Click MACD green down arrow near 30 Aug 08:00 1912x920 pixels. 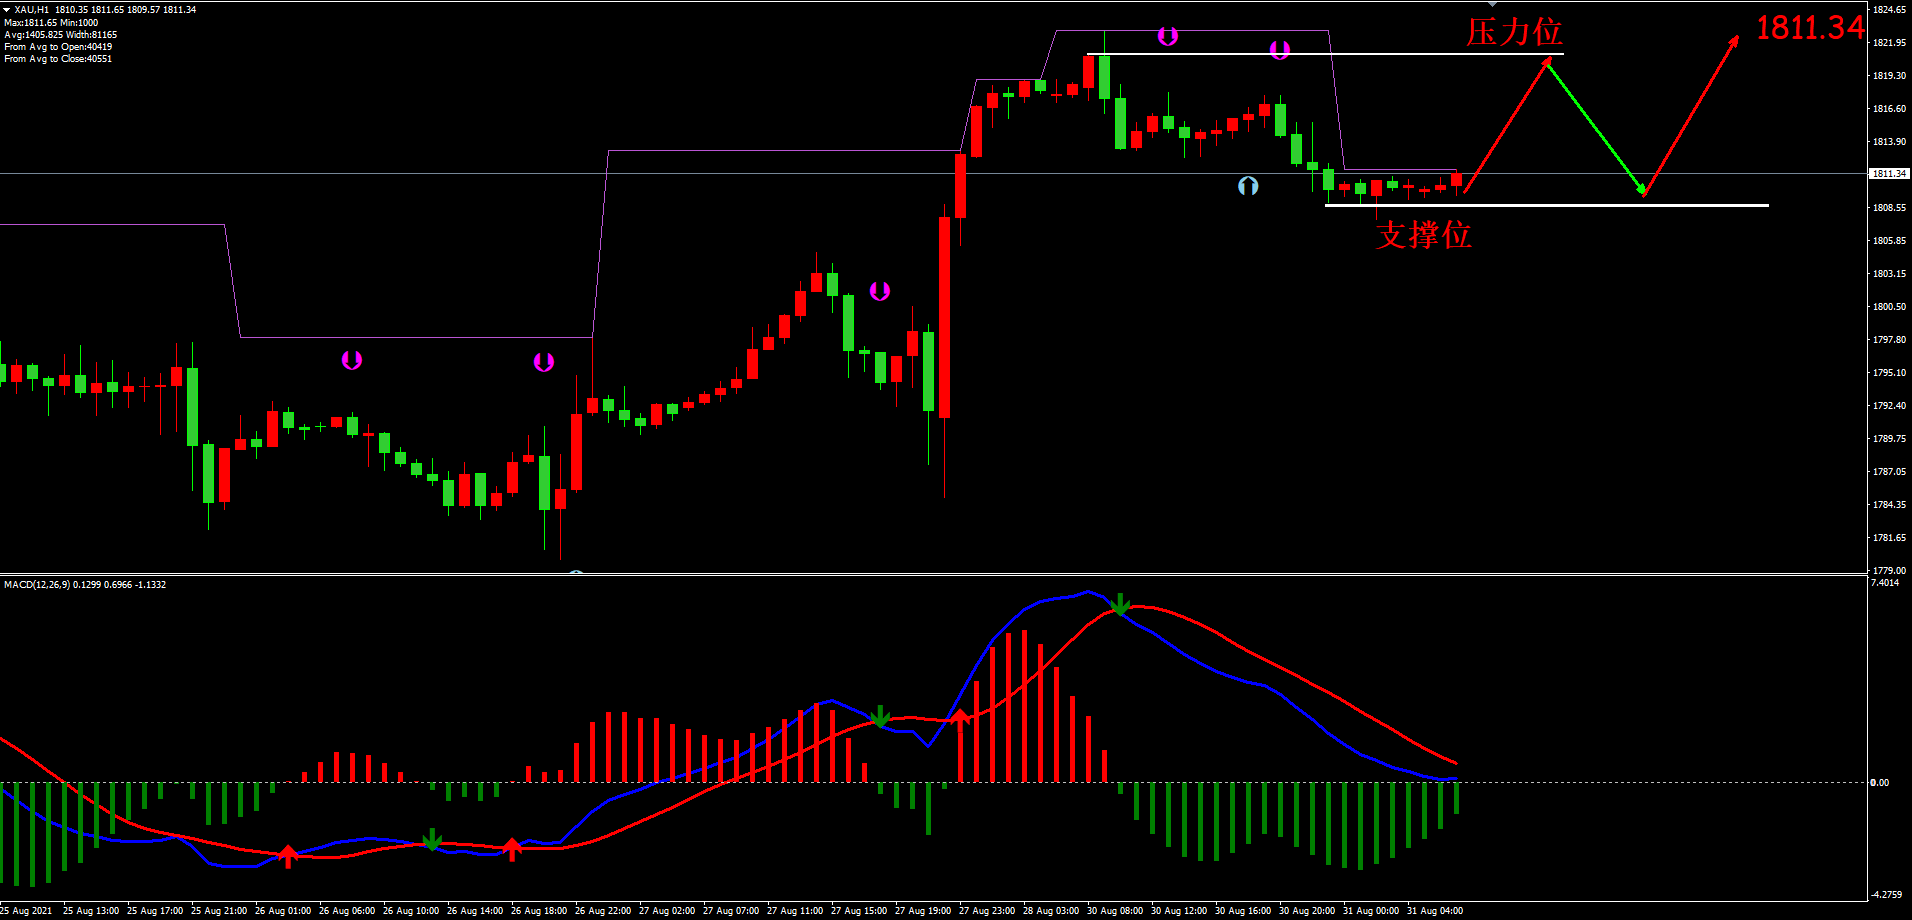pos(1120,604)
